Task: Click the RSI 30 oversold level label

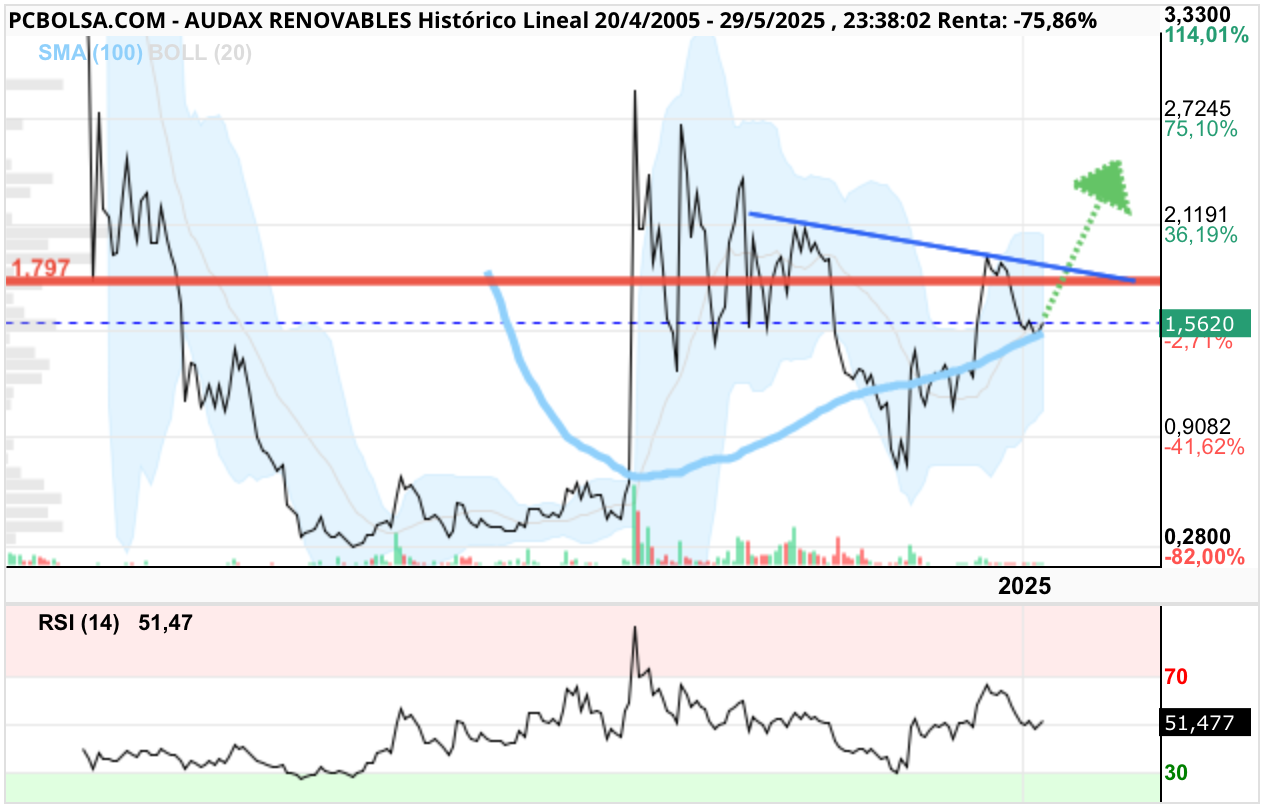Action: tap(1176, 773)
